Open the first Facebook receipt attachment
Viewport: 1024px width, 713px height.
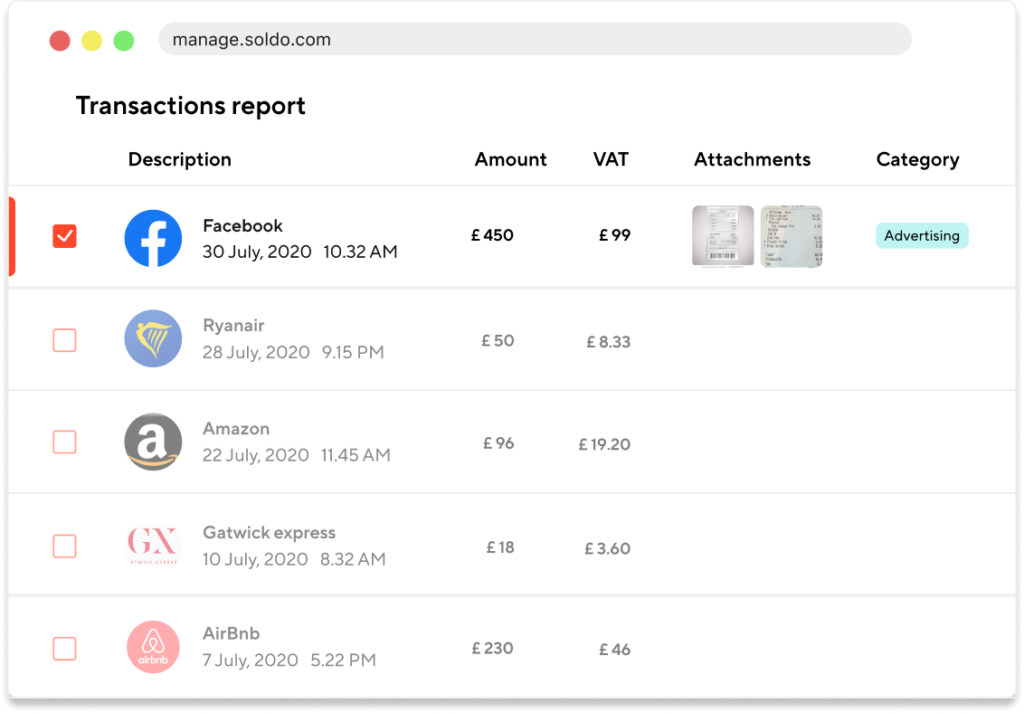(x=723, y=236)
